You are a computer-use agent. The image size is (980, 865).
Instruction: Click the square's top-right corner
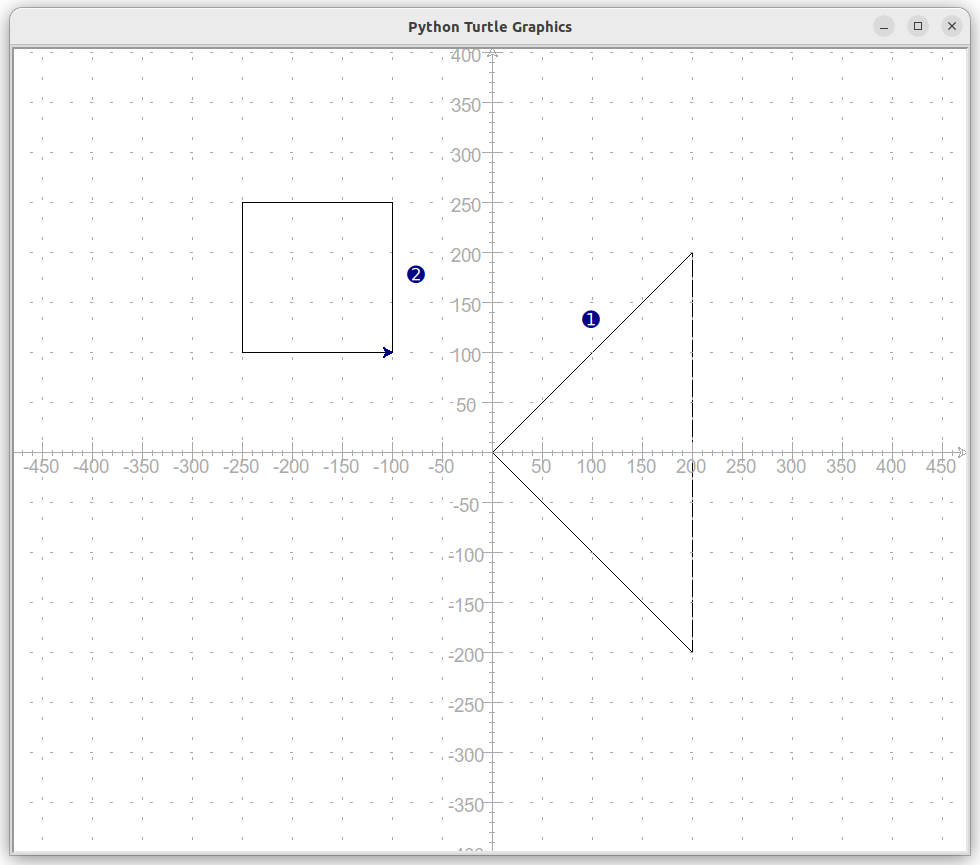392,202
